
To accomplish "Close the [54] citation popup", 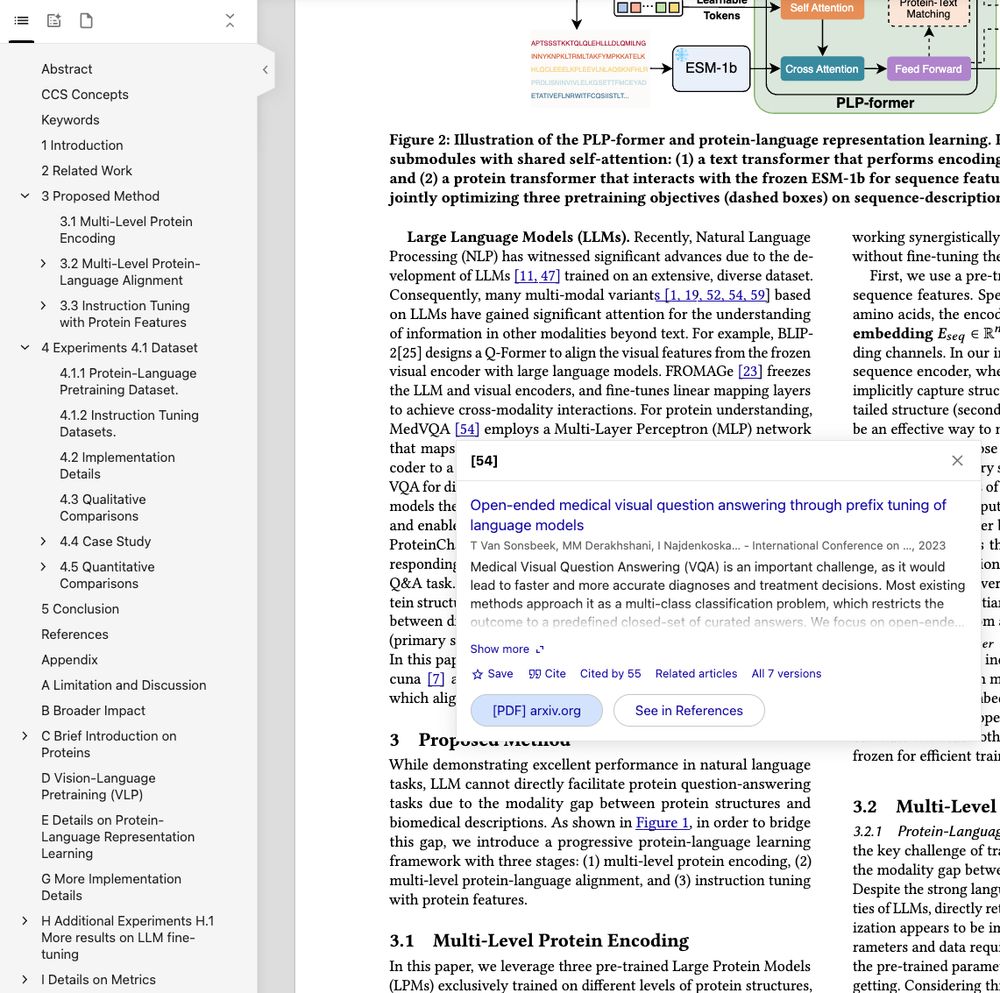I will [x=957, y=460].
